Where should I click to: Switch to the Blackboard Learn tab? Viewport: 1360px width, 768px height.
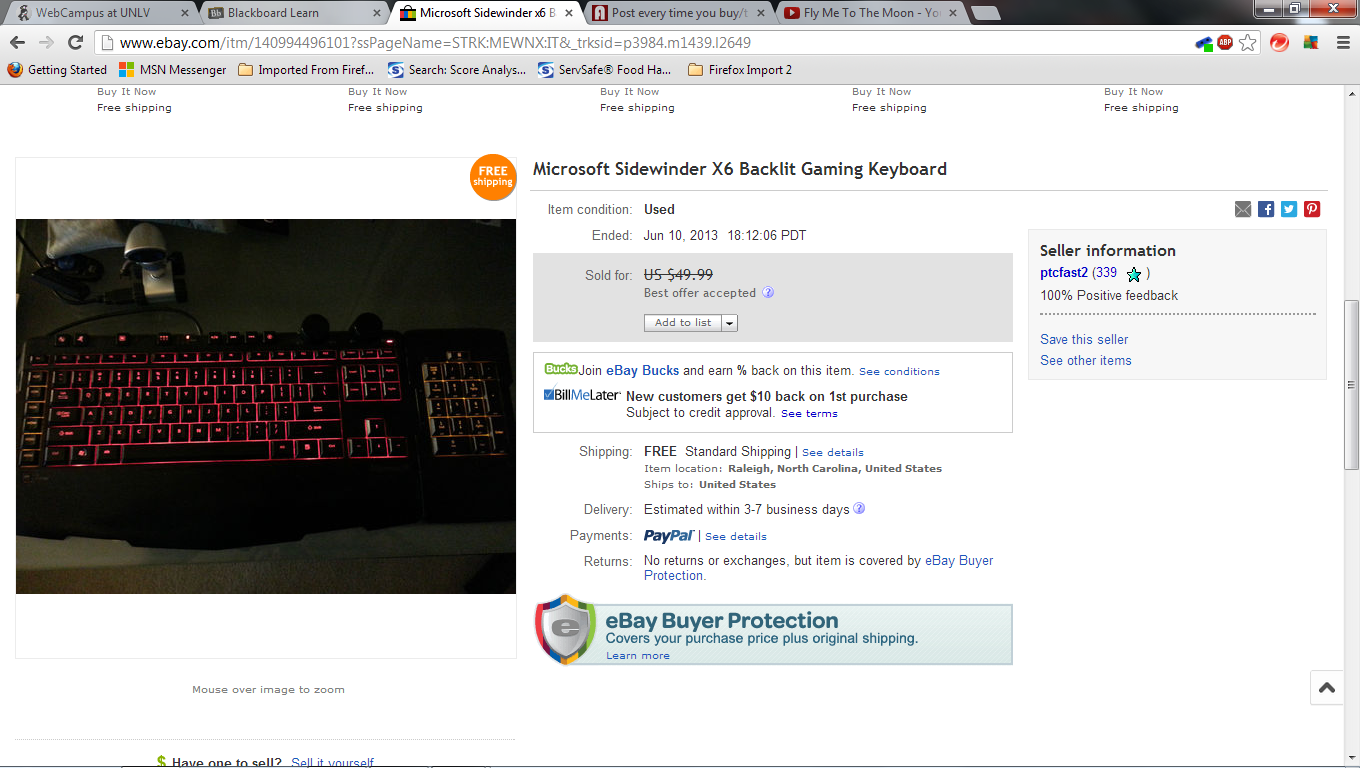tap(294, 13)
